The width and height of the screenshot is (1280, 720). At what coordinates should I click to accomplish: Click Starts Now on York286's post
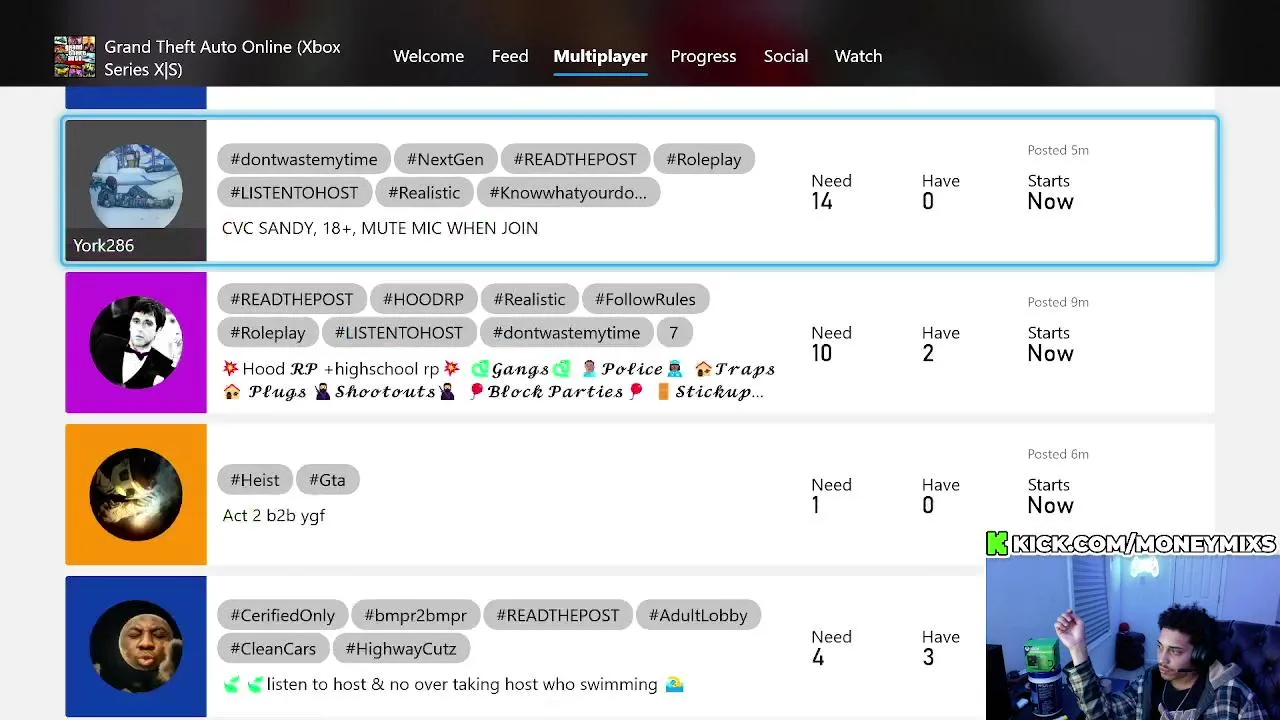click(x=1050, y=191)
